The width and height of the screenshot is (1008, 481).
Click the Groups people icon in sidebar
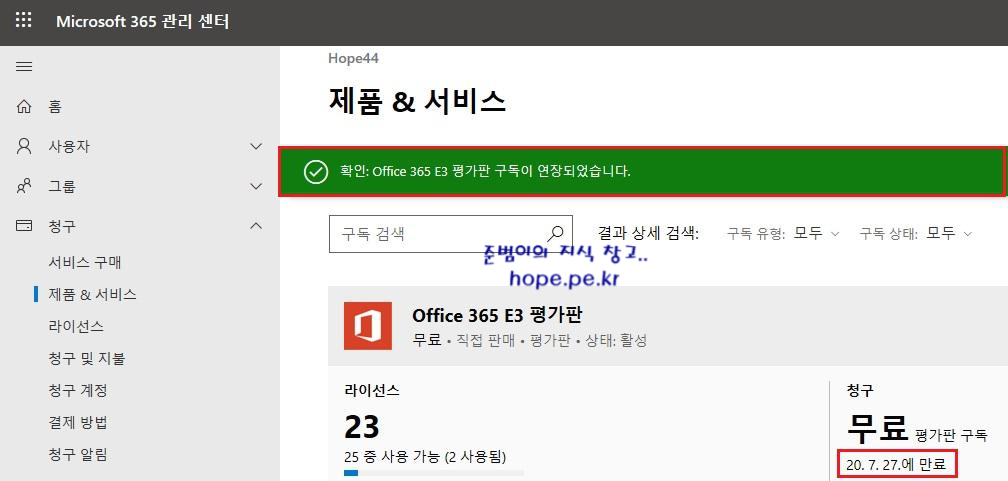[x=24, y=186]
